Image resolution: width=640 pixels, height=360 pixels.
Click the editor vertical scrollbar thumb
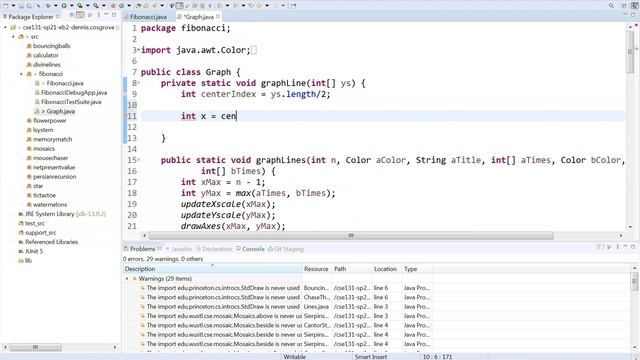630,51
